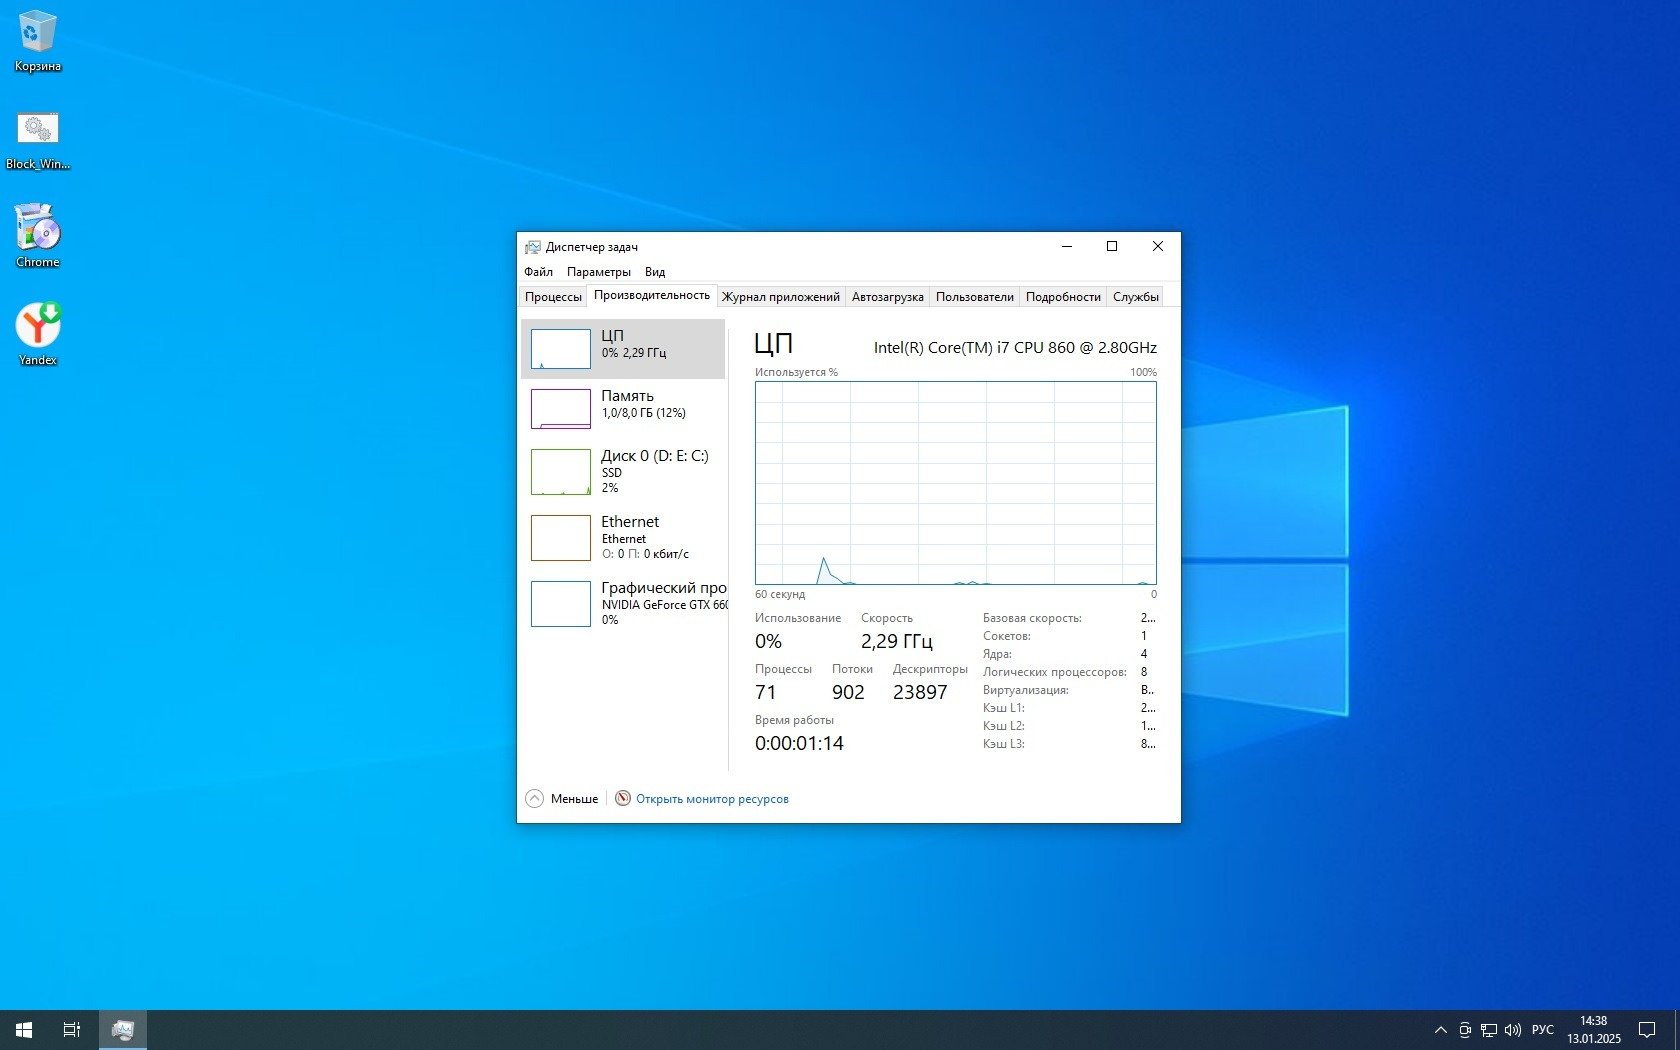Screen dimensions: 1680x1050
Task: Click the Task Manager taskbar icon
Action: point(123,1029)
